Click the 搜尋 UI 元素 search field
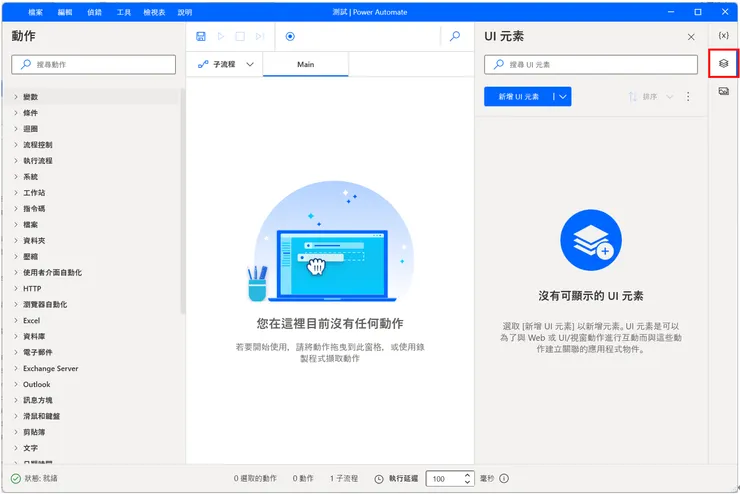Screen dimensions: 740x494 pos(591,65)
